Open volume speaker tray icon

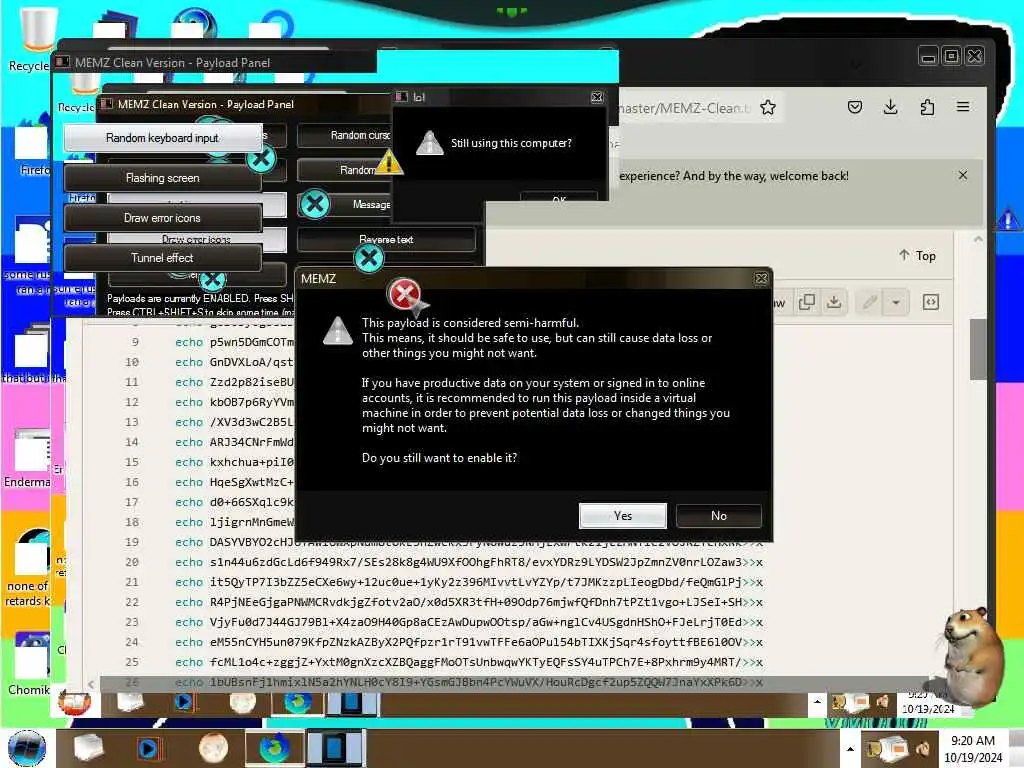[922, 748]
